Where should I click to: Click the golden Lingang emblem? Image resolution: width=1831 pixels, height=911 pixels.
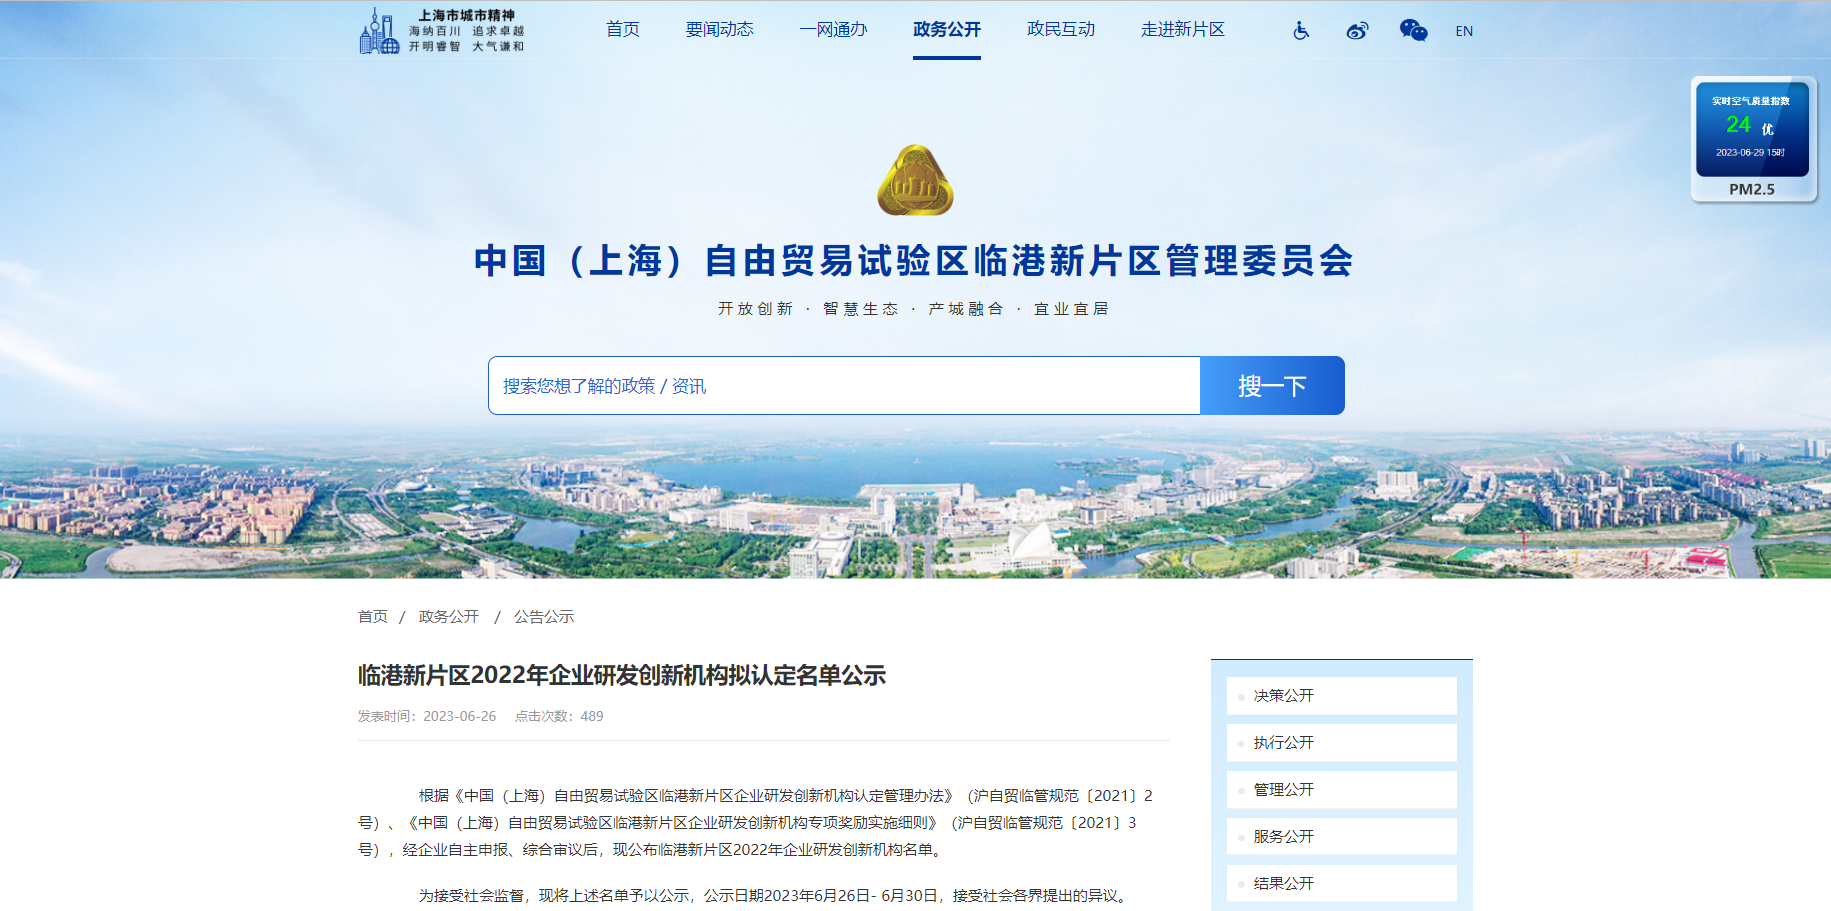tap(915, 181)
